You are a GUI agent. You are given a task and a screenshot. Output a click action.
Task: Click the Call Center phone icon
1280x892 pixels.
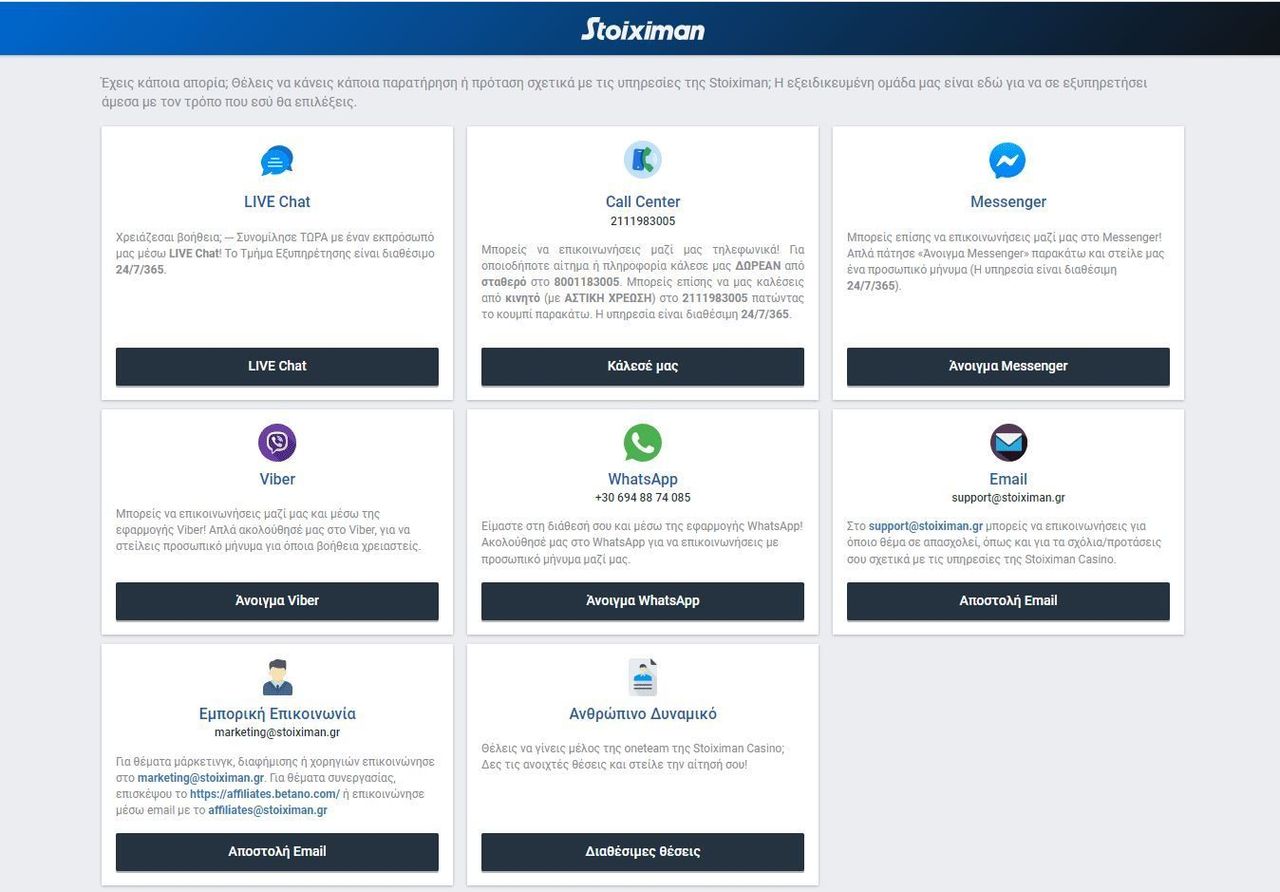(x=642, y=160)
